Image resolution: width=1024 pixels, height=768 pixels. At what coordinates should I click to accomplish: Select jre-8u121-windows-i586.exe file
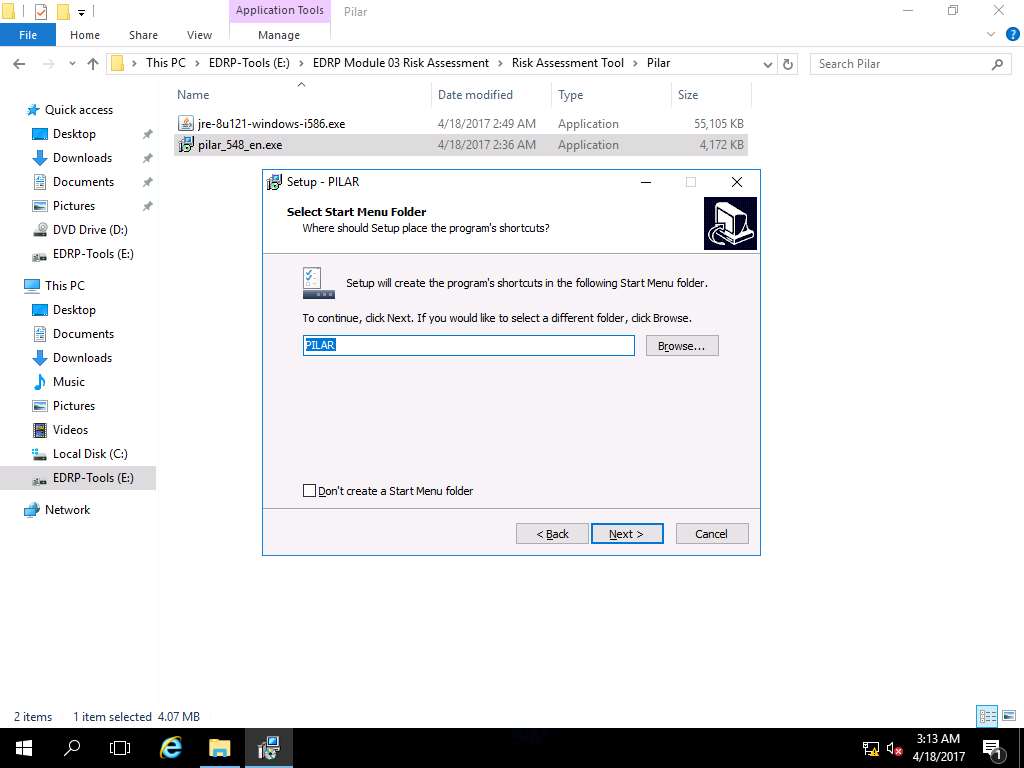[271, 123]
